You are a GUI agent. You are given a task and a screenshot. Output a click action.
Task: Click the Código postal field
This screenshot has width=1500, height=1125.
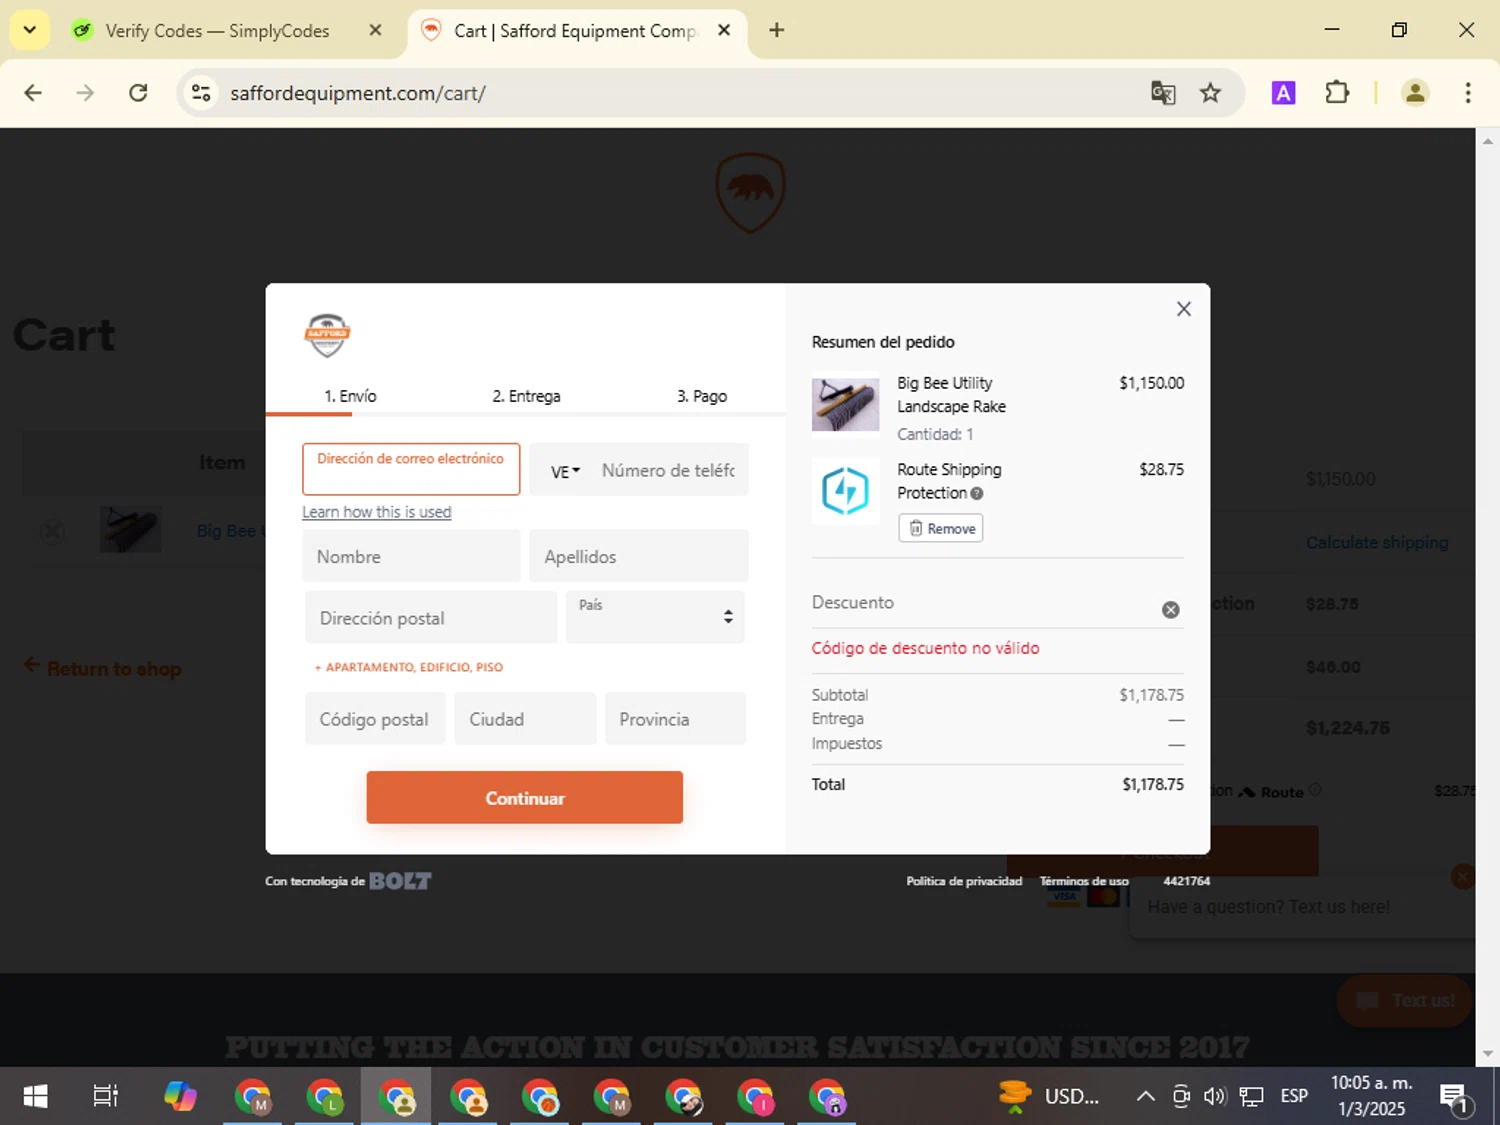[375, 719]
